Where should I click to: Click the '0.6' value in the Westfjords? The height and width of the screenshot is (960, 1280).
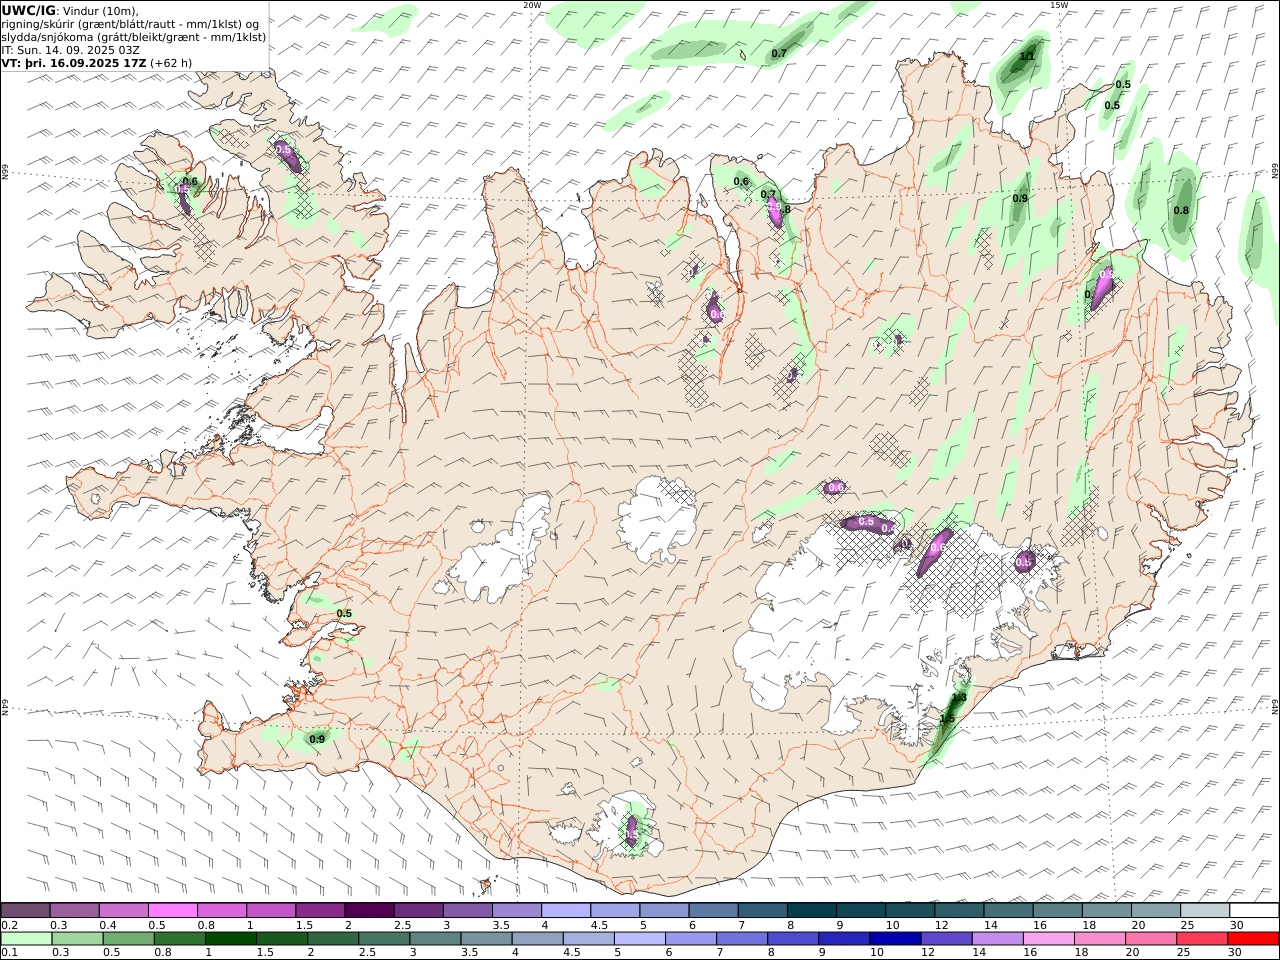pyautogui.click(x=190, y=181)
